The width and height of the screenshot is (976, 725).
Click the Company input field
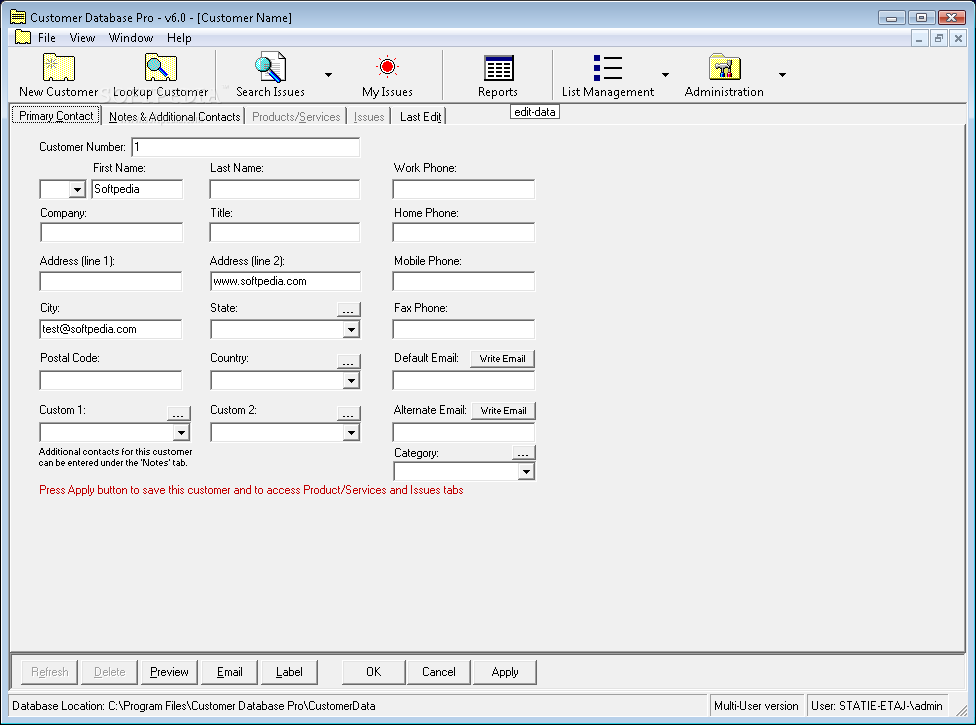coord(111,232)
